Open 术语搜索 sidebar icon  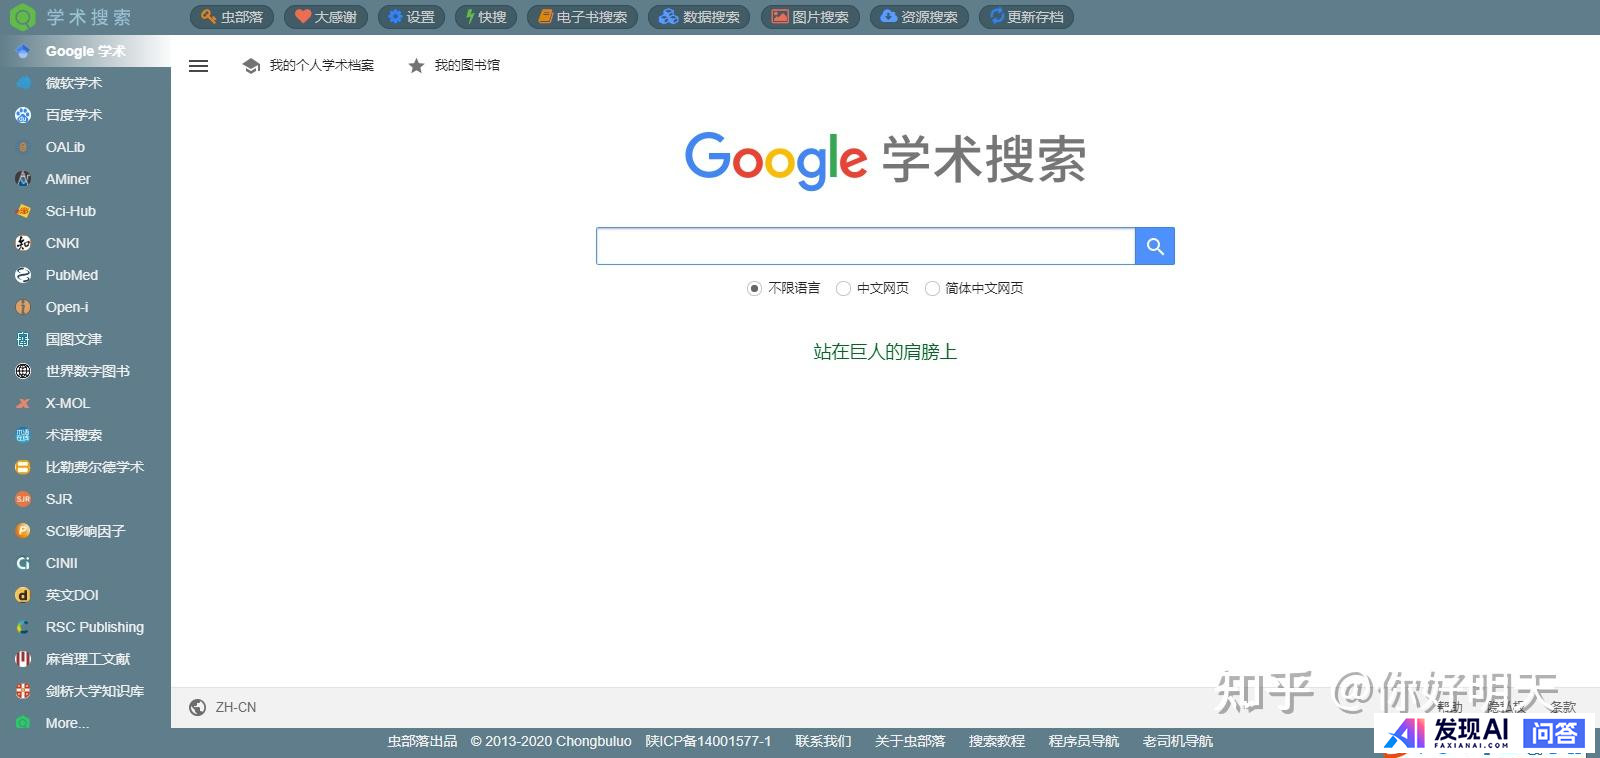[x=23, y=435]
